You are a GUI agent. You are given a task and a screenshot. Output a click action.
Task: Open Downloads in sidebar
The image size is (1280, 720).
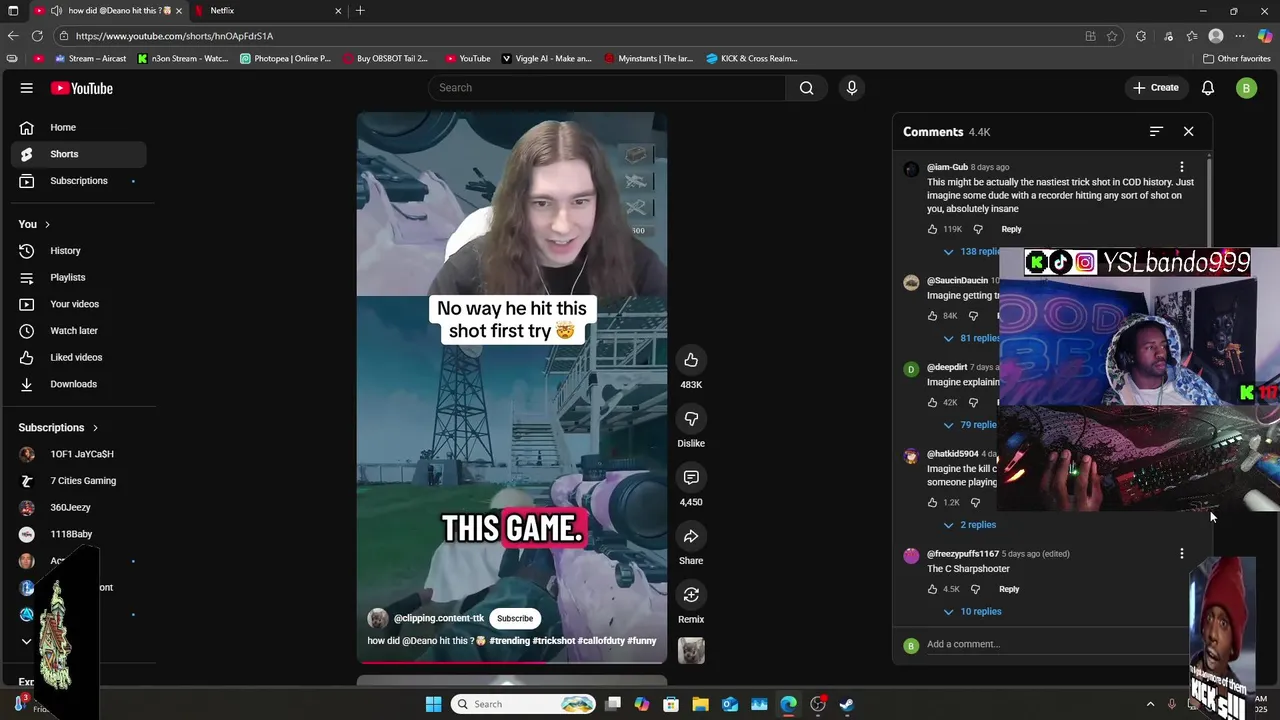78,384
